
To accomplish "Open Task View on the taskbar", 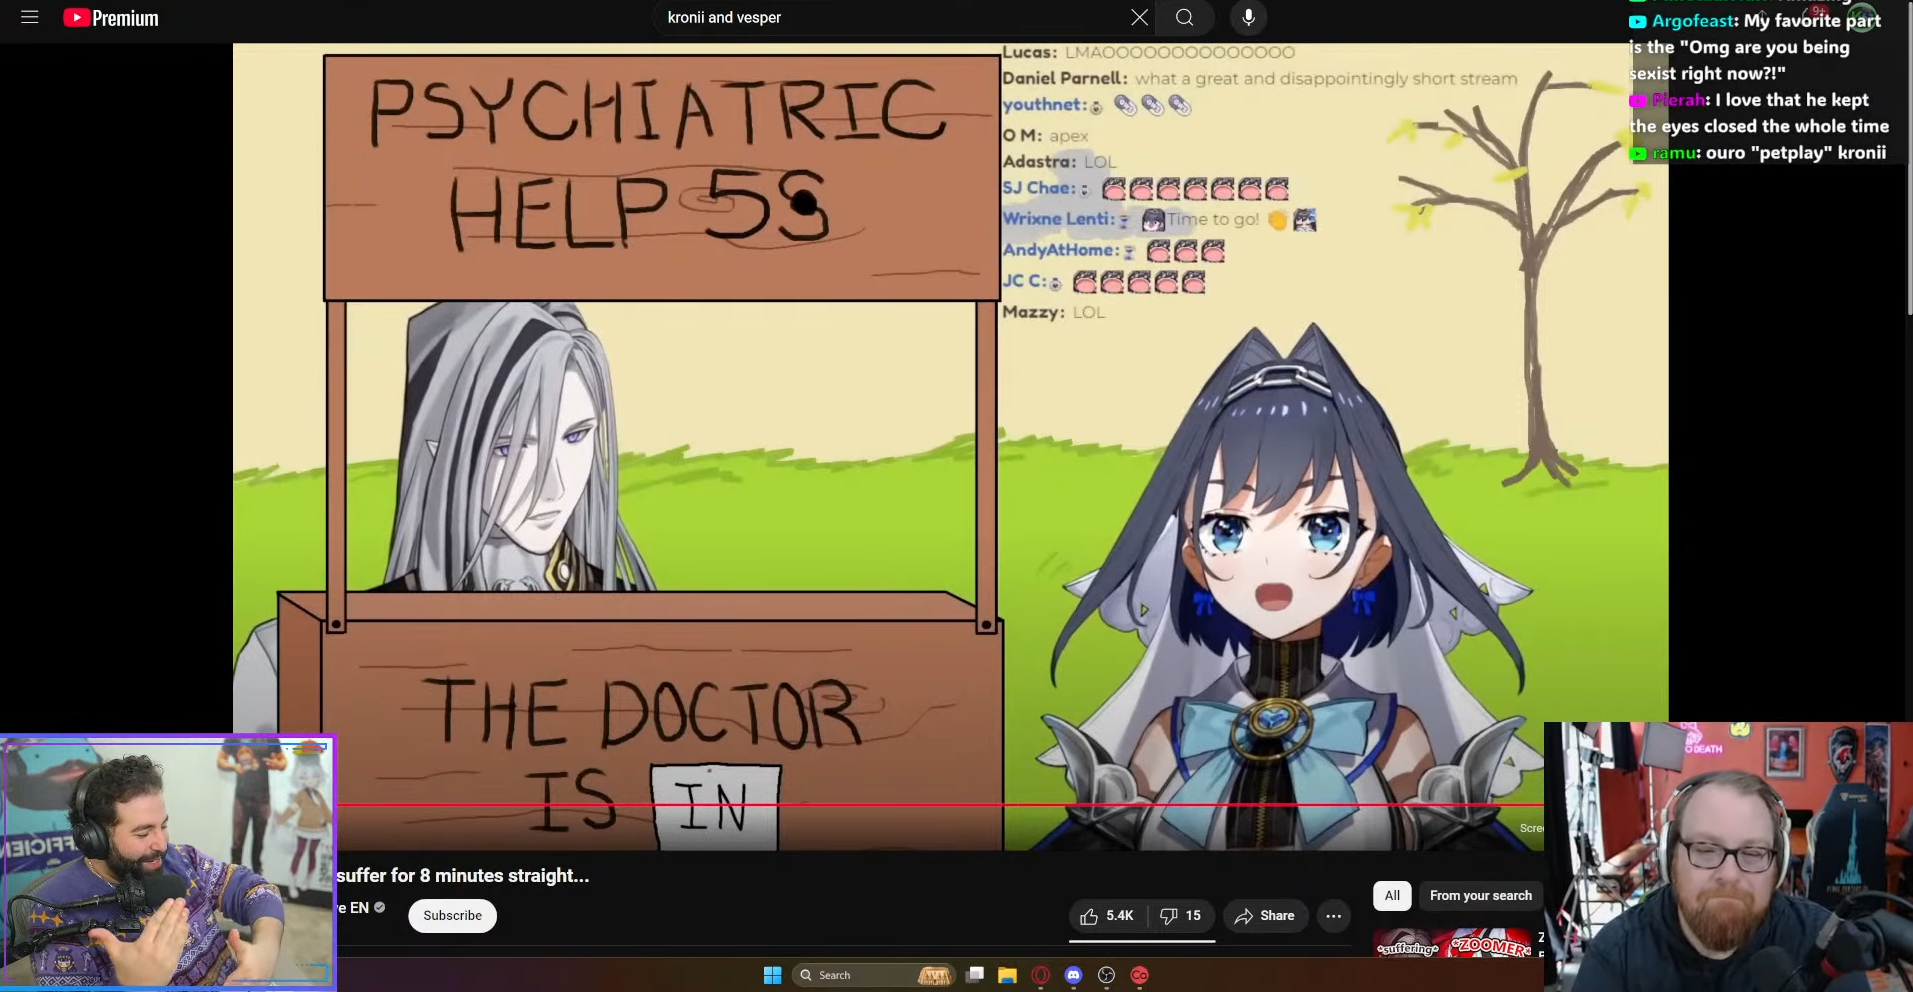I will click(975, 975).
